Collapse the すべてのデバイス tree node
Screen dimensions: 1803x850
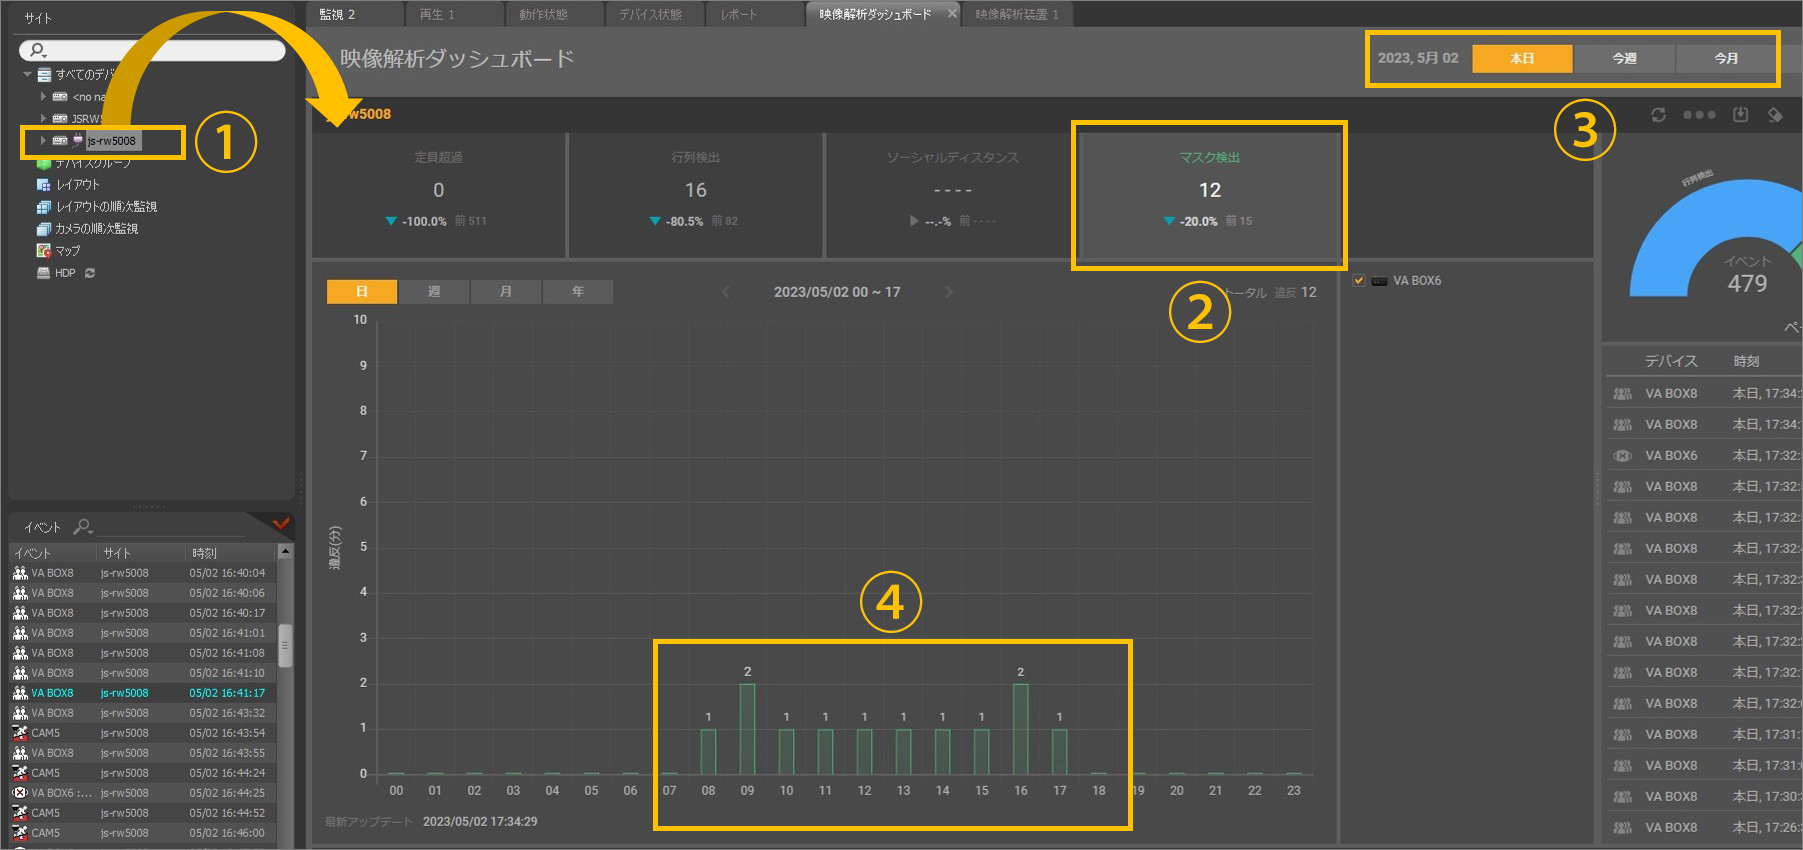(x=28, y=75)
